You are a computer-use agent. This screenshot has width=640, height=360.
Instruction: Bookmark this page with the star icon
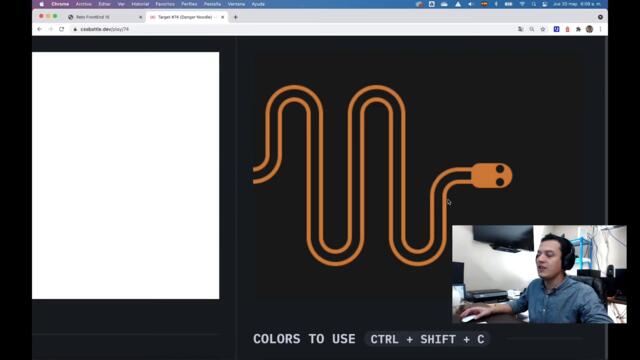pos(543,29)
